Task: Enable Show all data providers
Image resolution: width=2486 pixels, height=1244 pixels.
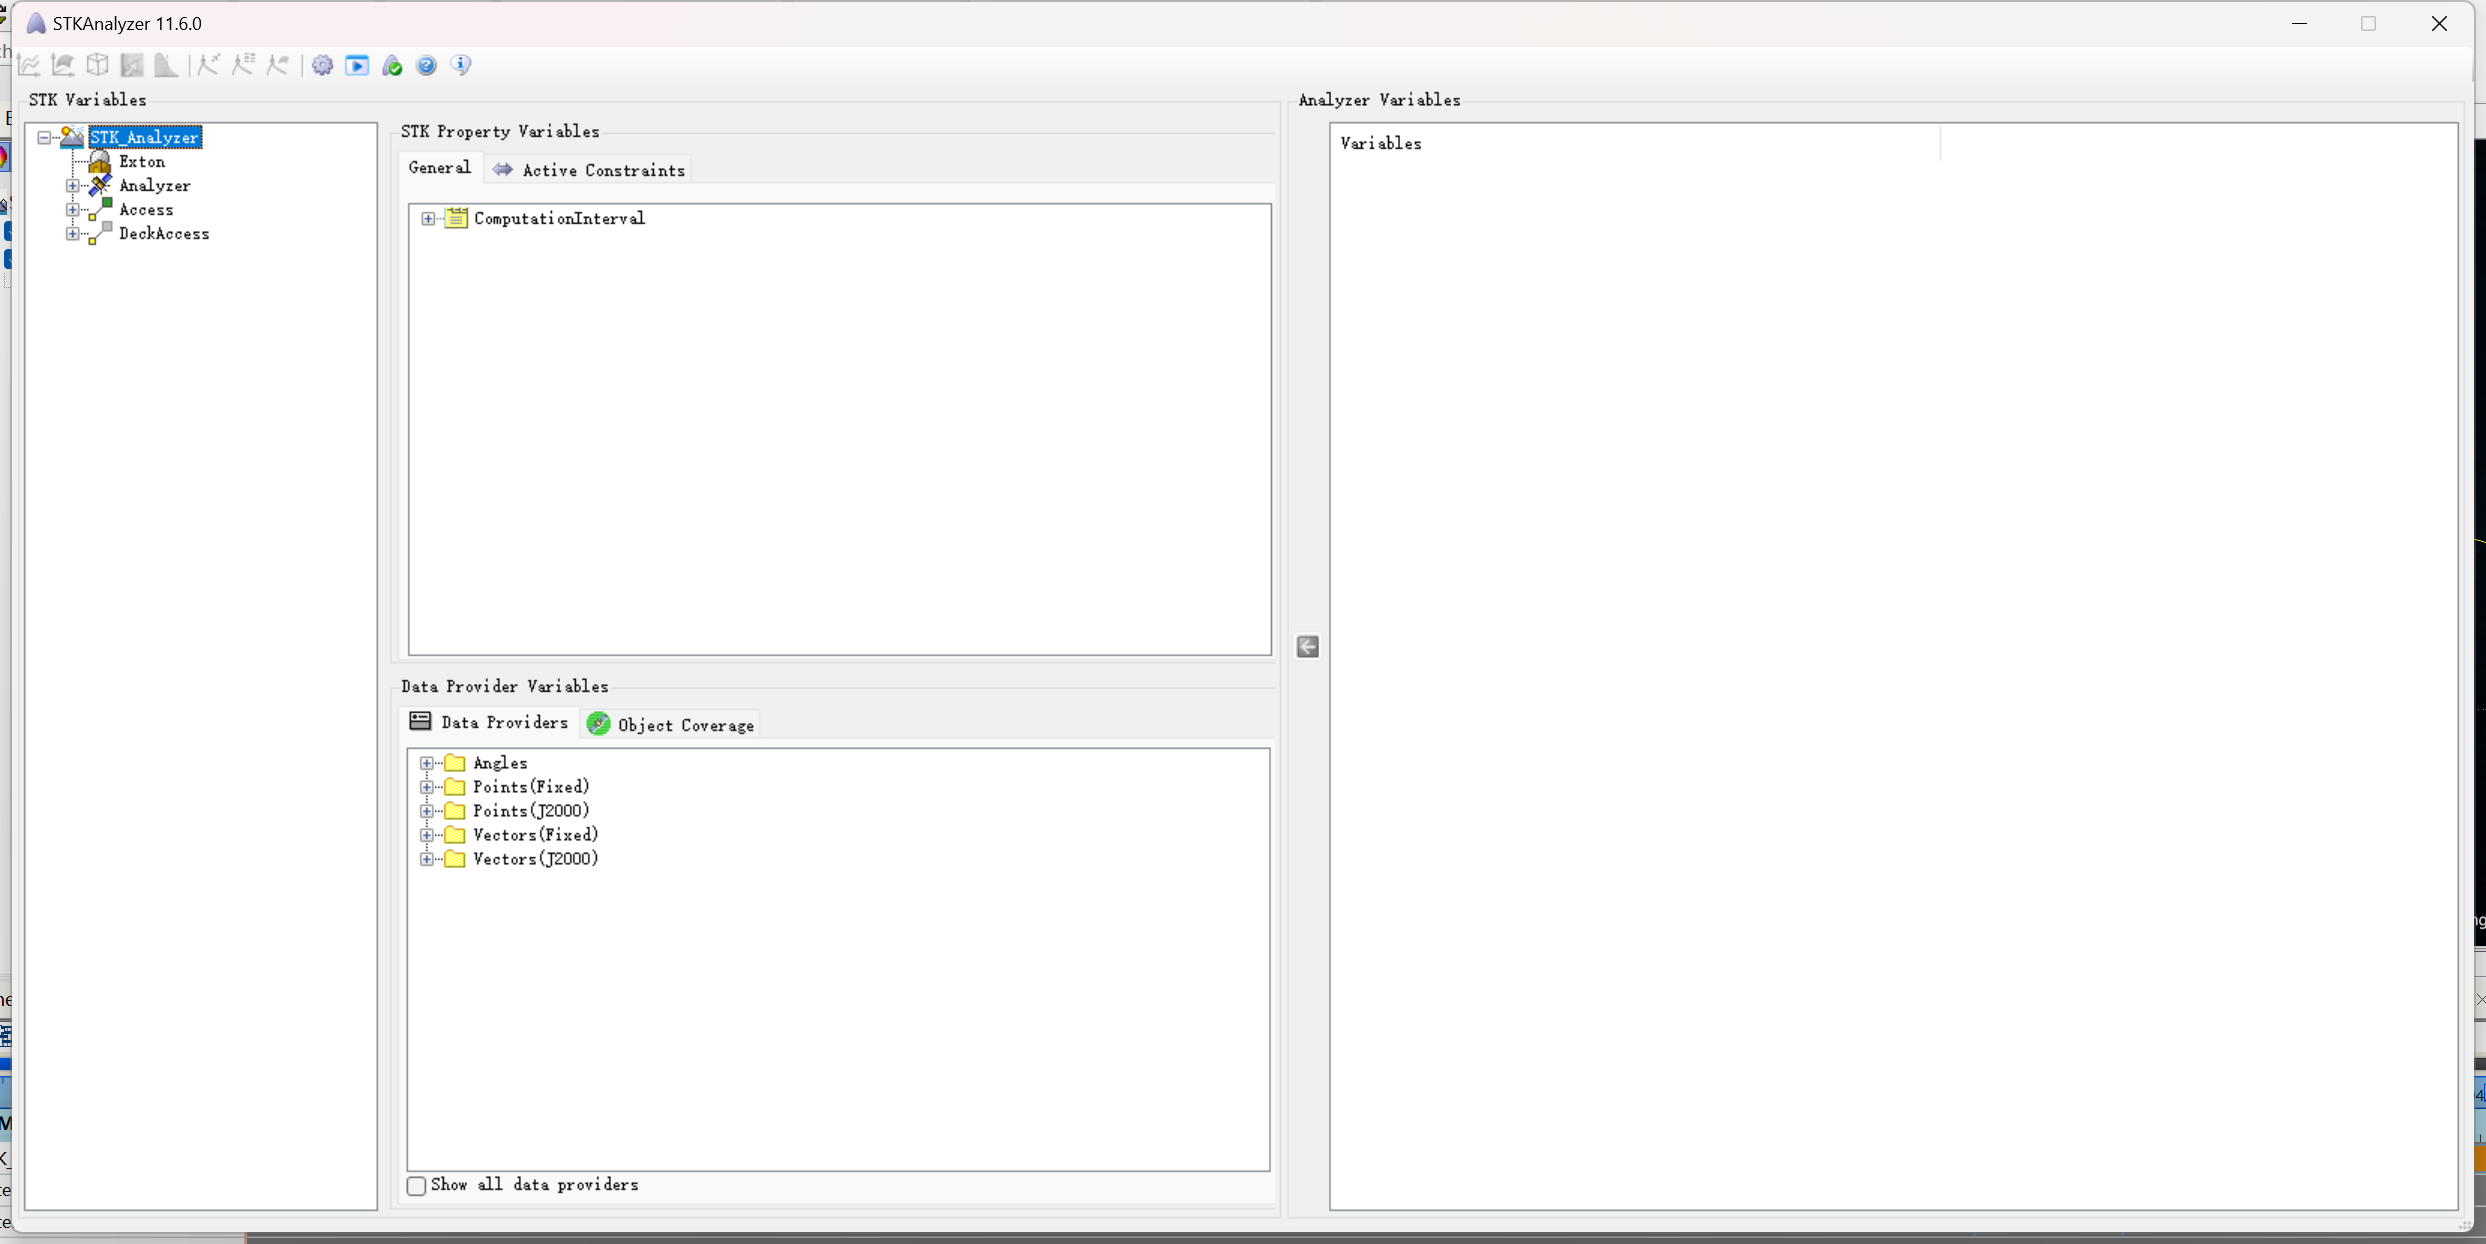Action: coord(417,1186)
